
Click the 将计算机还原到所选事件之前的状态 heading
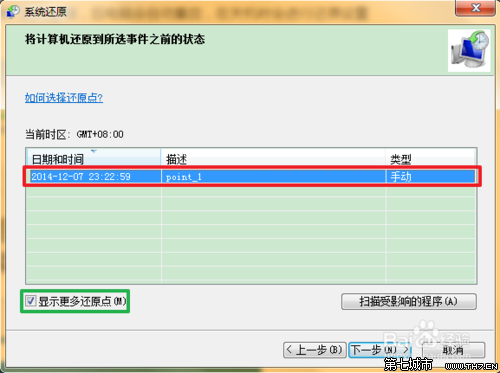(115, 39)
